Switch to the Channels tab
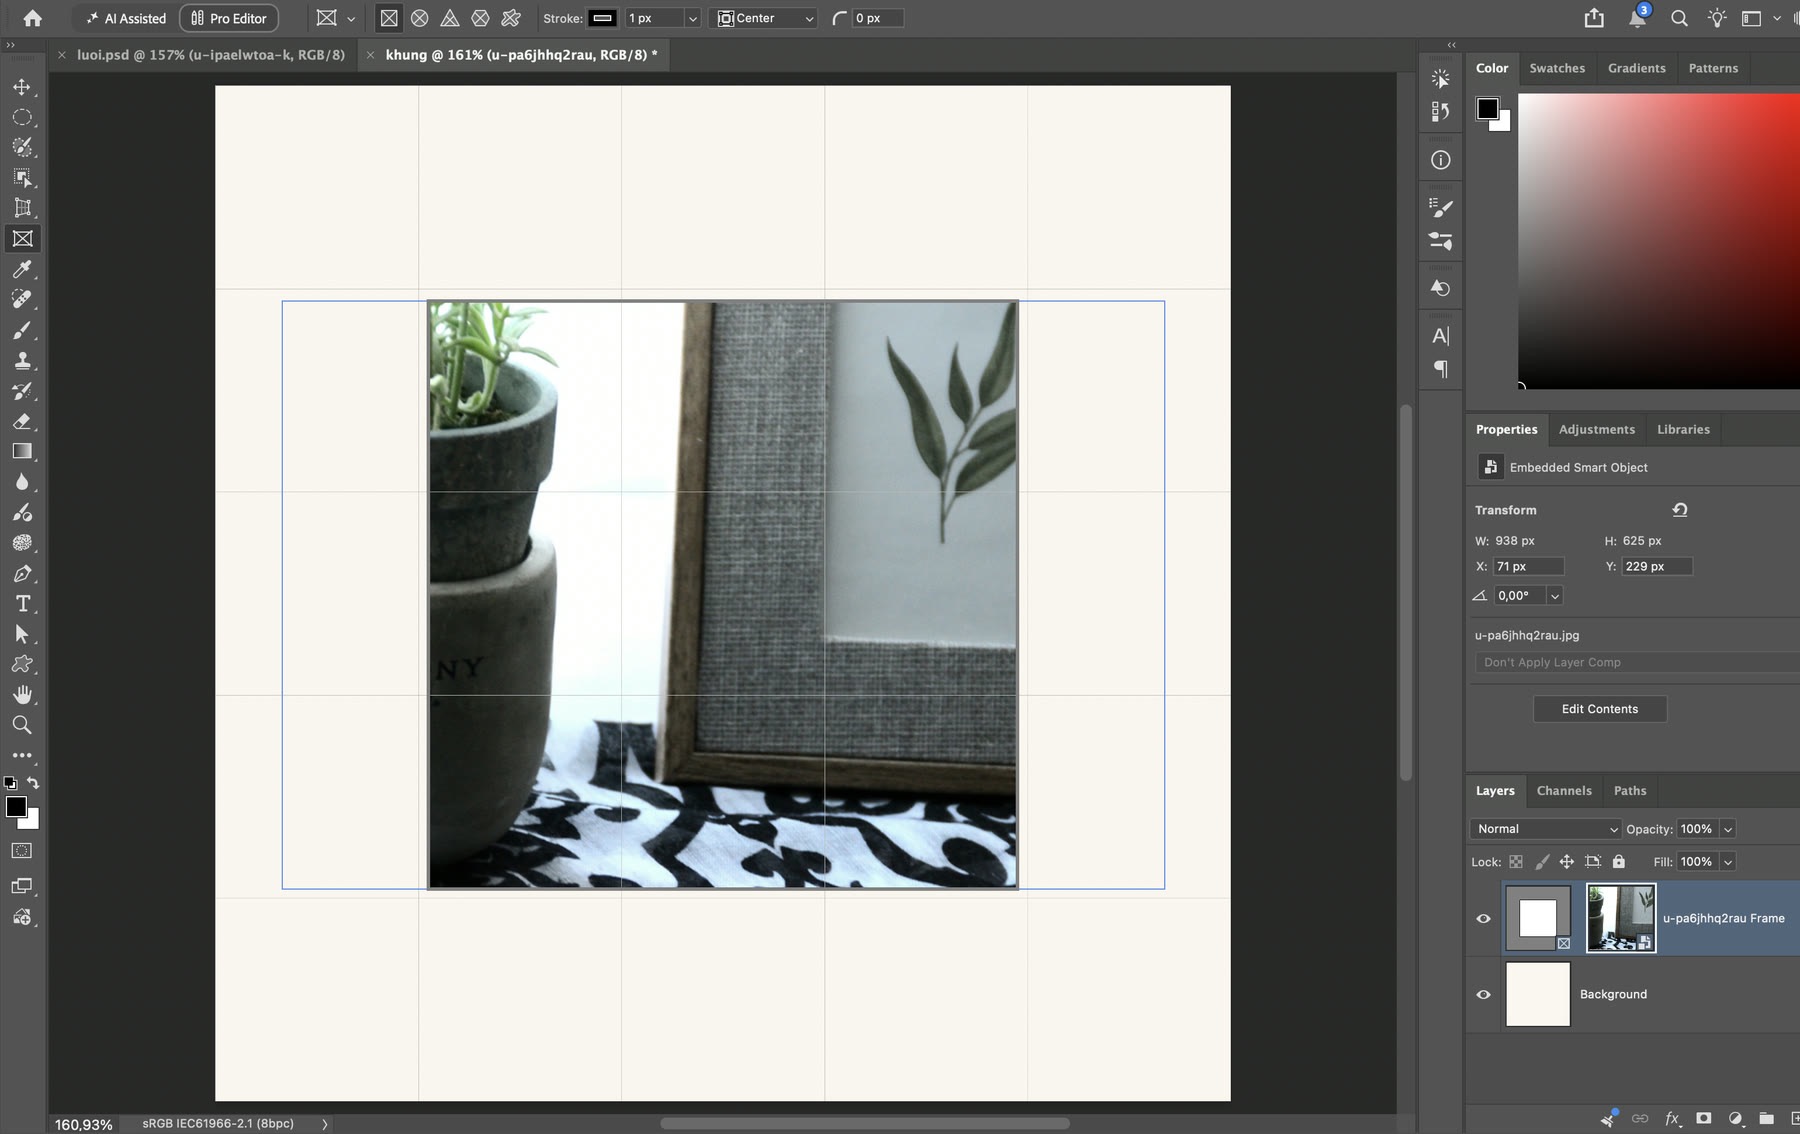The image size is (1800, 1134). coord(1564,790)
